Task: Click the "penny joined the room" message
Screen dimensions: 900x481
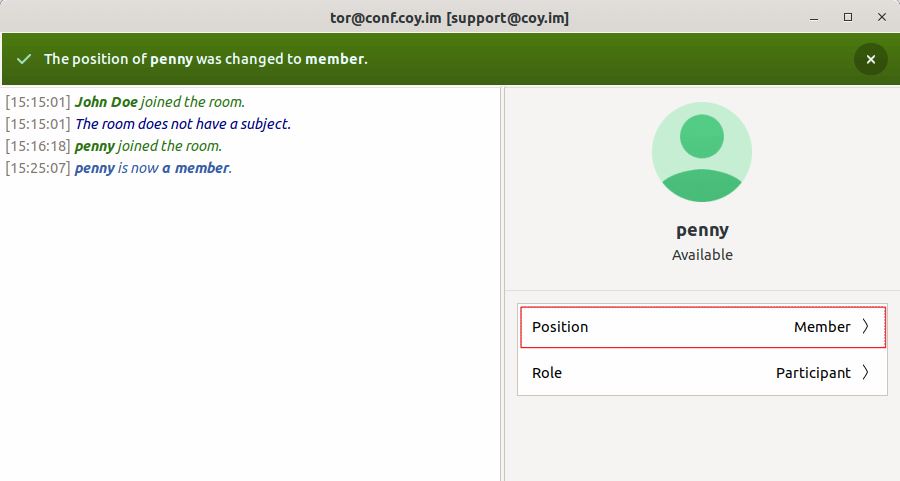Action: [x=148, y=146]
